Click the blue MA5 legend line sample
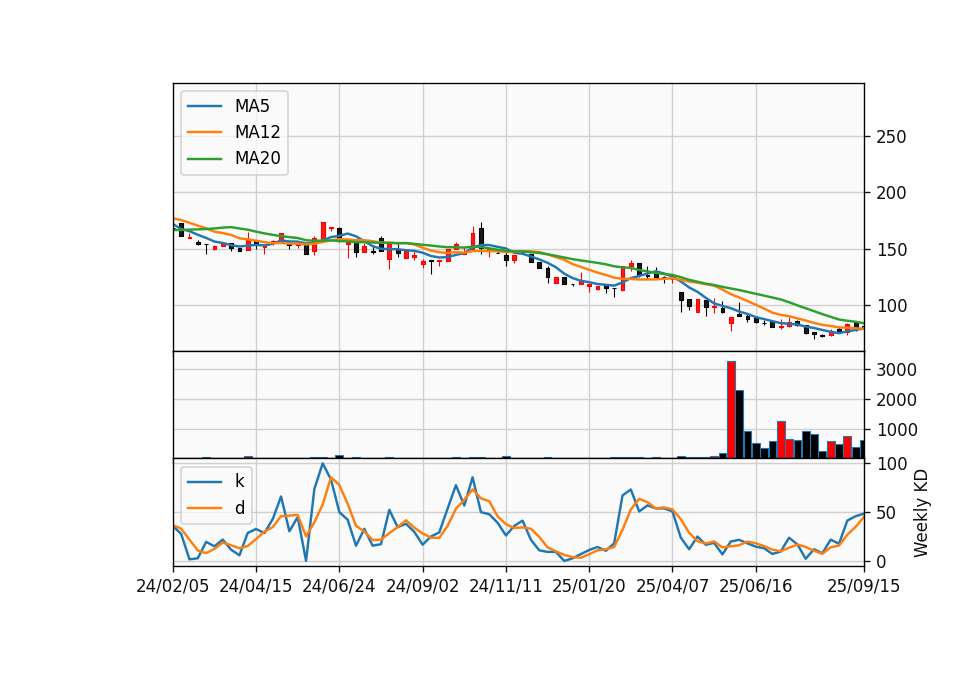Viewport: 960px width, 690px height. 204,106
